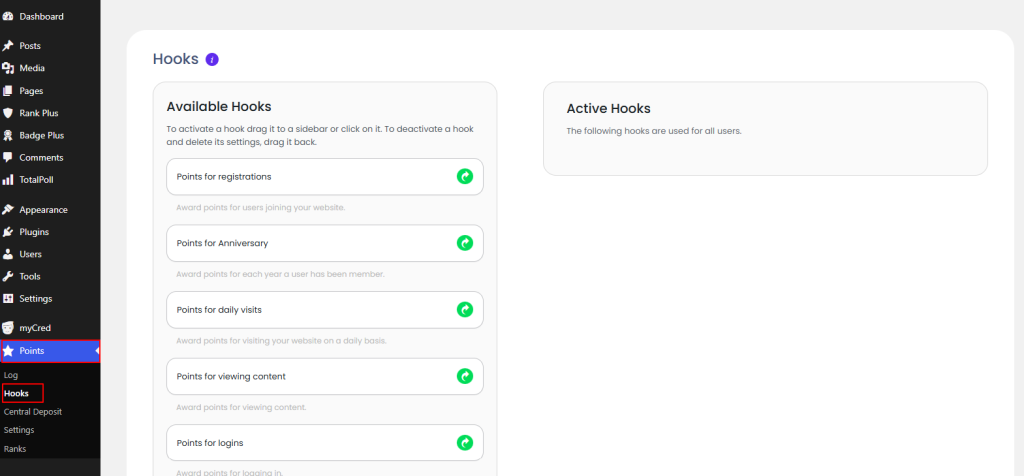
Task: Open the Media library menu
Action: tap(32, 68)
